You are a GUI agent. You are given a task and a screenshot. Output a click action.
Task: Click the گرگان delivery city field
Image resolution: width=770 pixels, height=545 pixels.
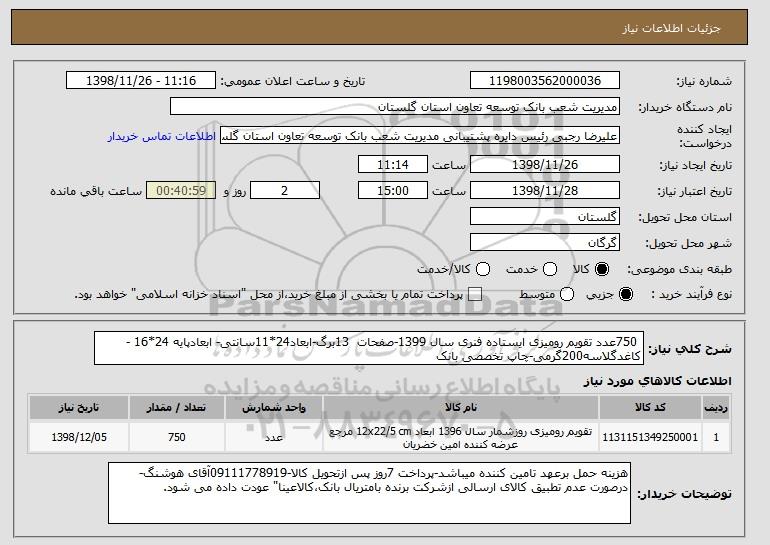click(x=545, y=243)
